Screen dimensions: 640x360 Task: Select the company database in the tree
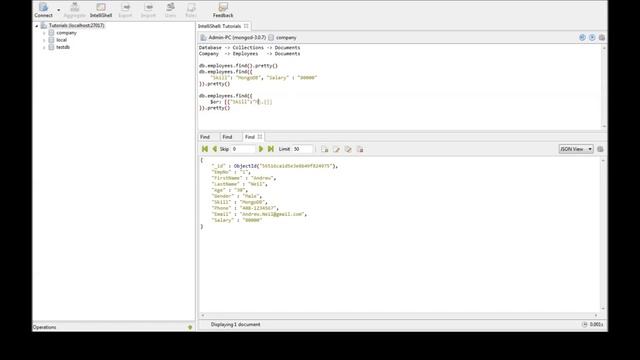67,33
